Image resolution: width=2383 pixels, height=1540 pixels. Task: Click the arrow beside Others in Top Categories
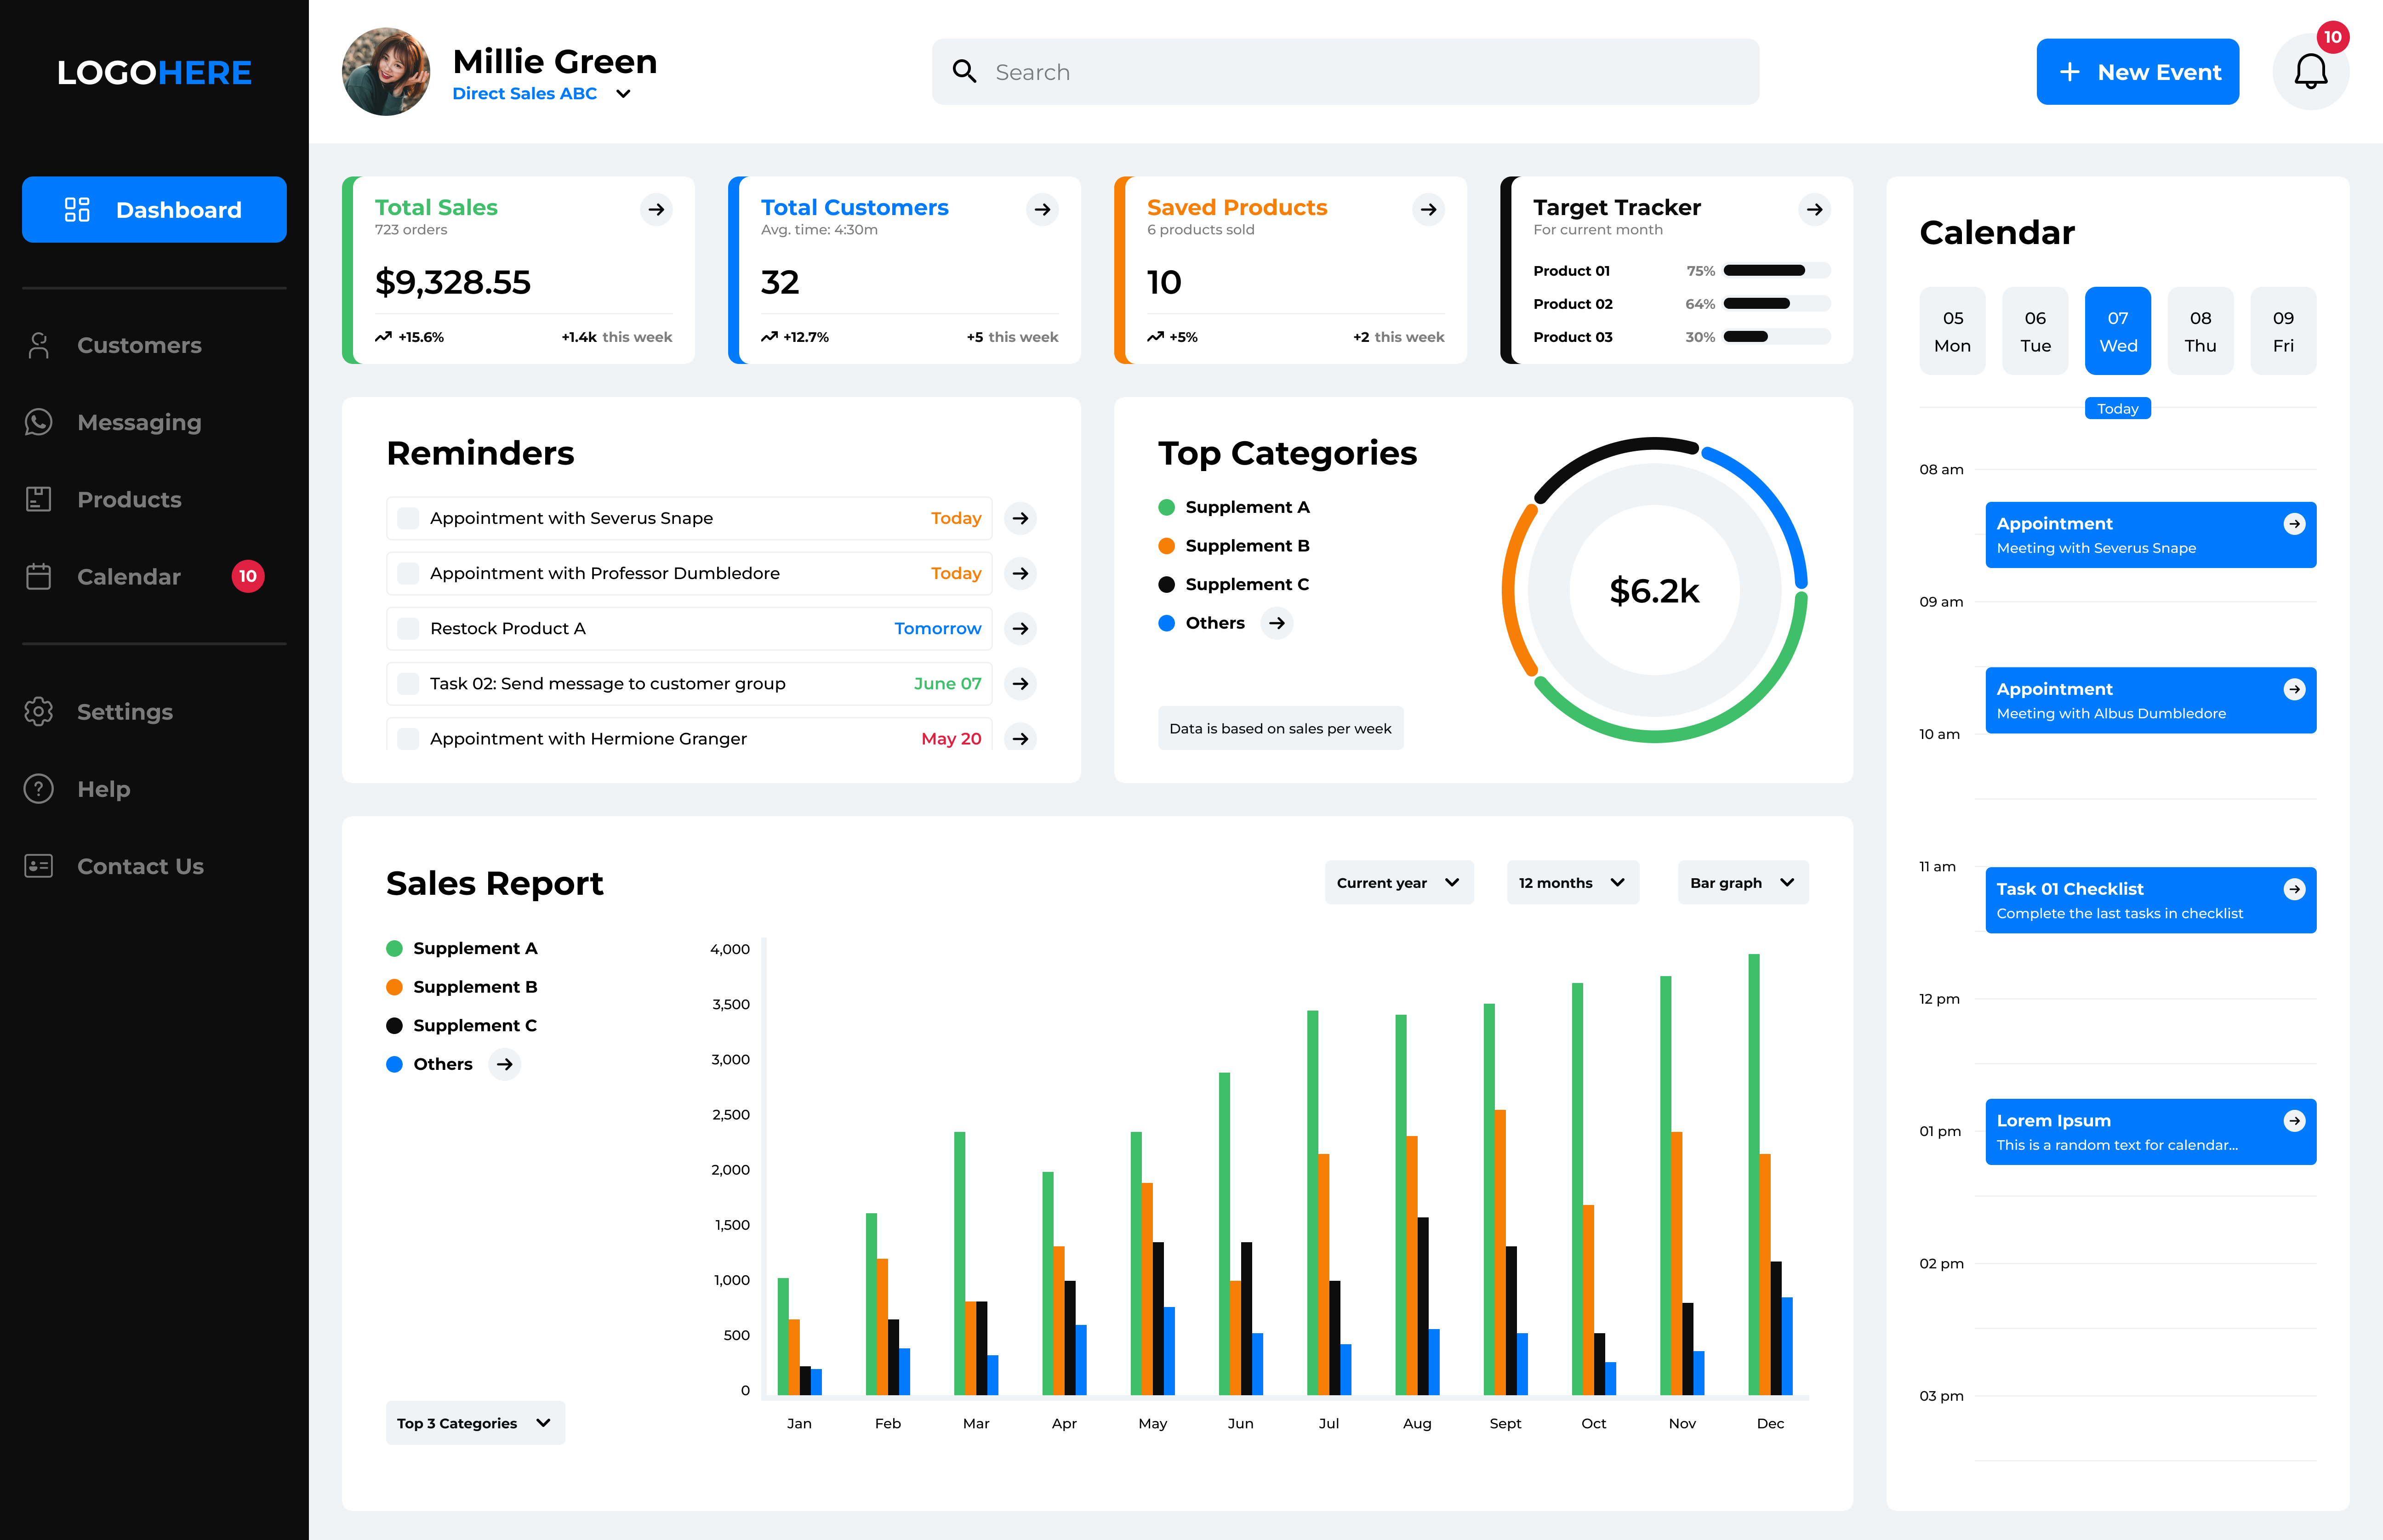pos(1277,623)
